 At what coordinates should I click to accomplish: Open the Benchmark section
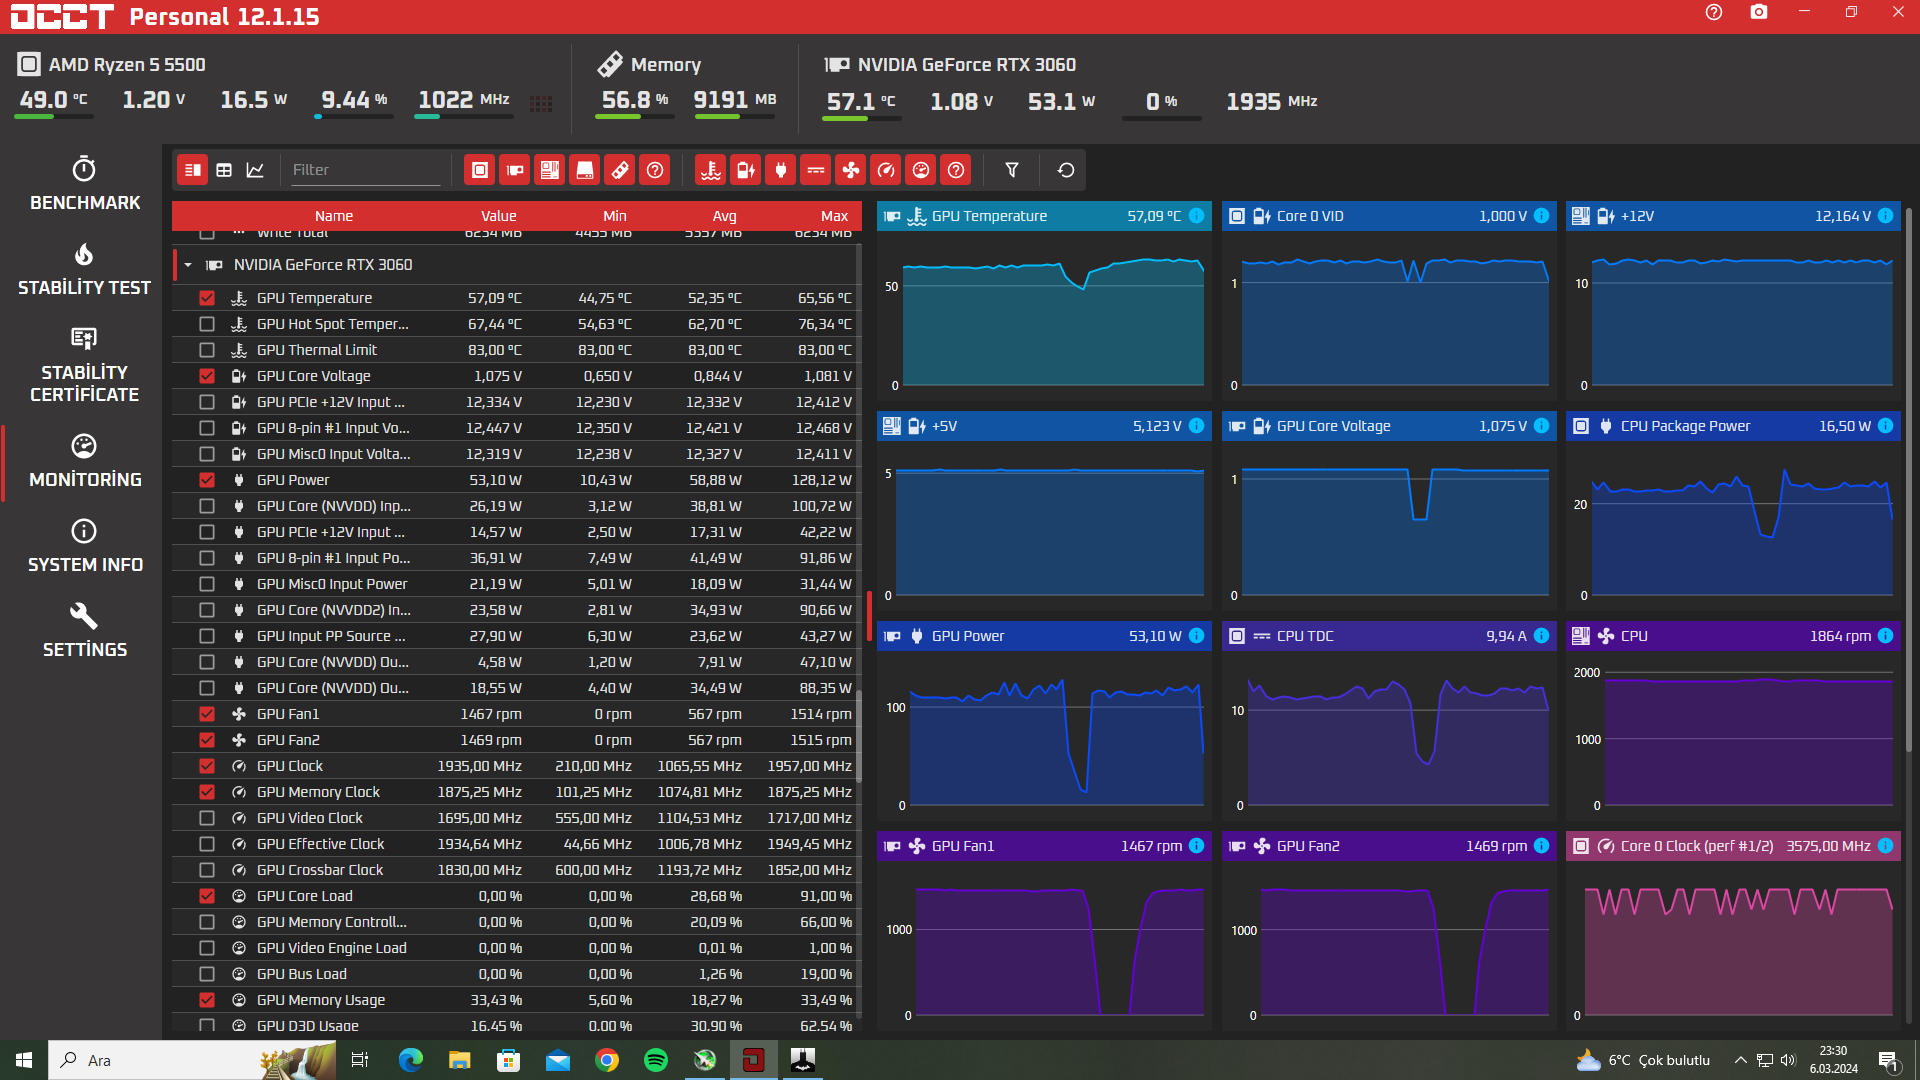click(x=84, y=184)
